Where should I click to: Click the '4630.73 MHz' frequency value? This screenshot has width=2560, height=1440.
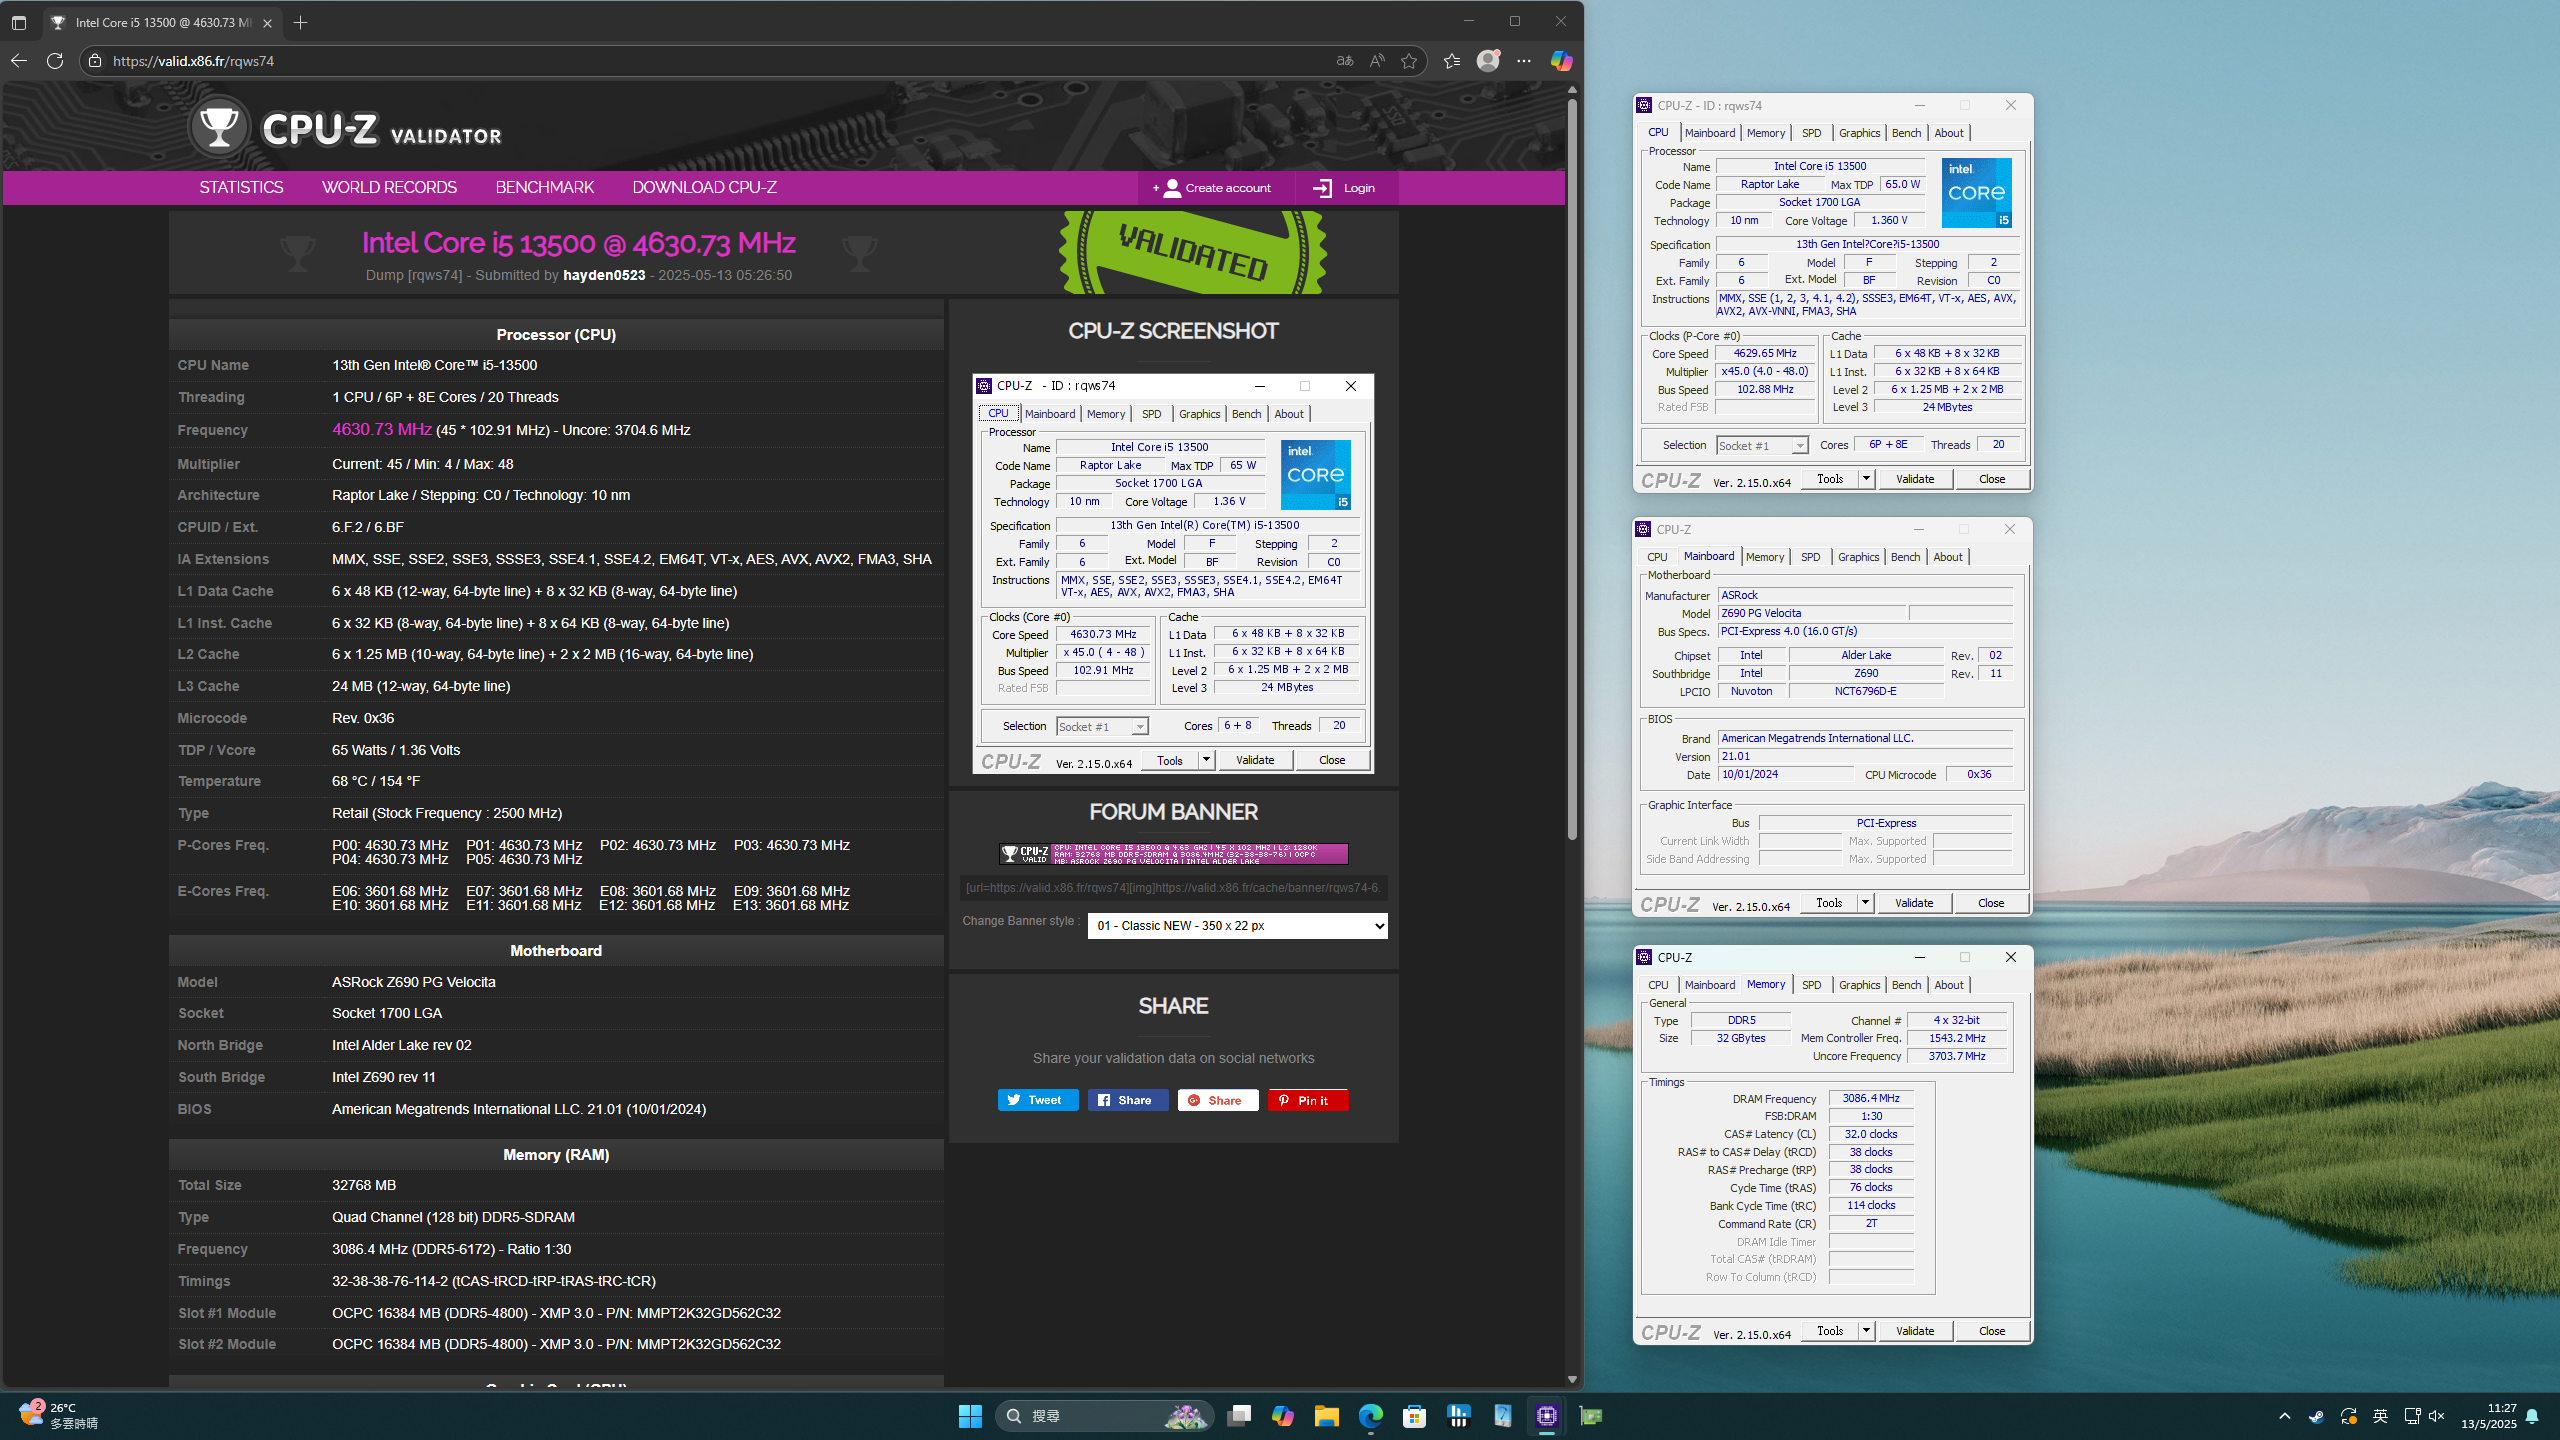(x=382, y=429)
